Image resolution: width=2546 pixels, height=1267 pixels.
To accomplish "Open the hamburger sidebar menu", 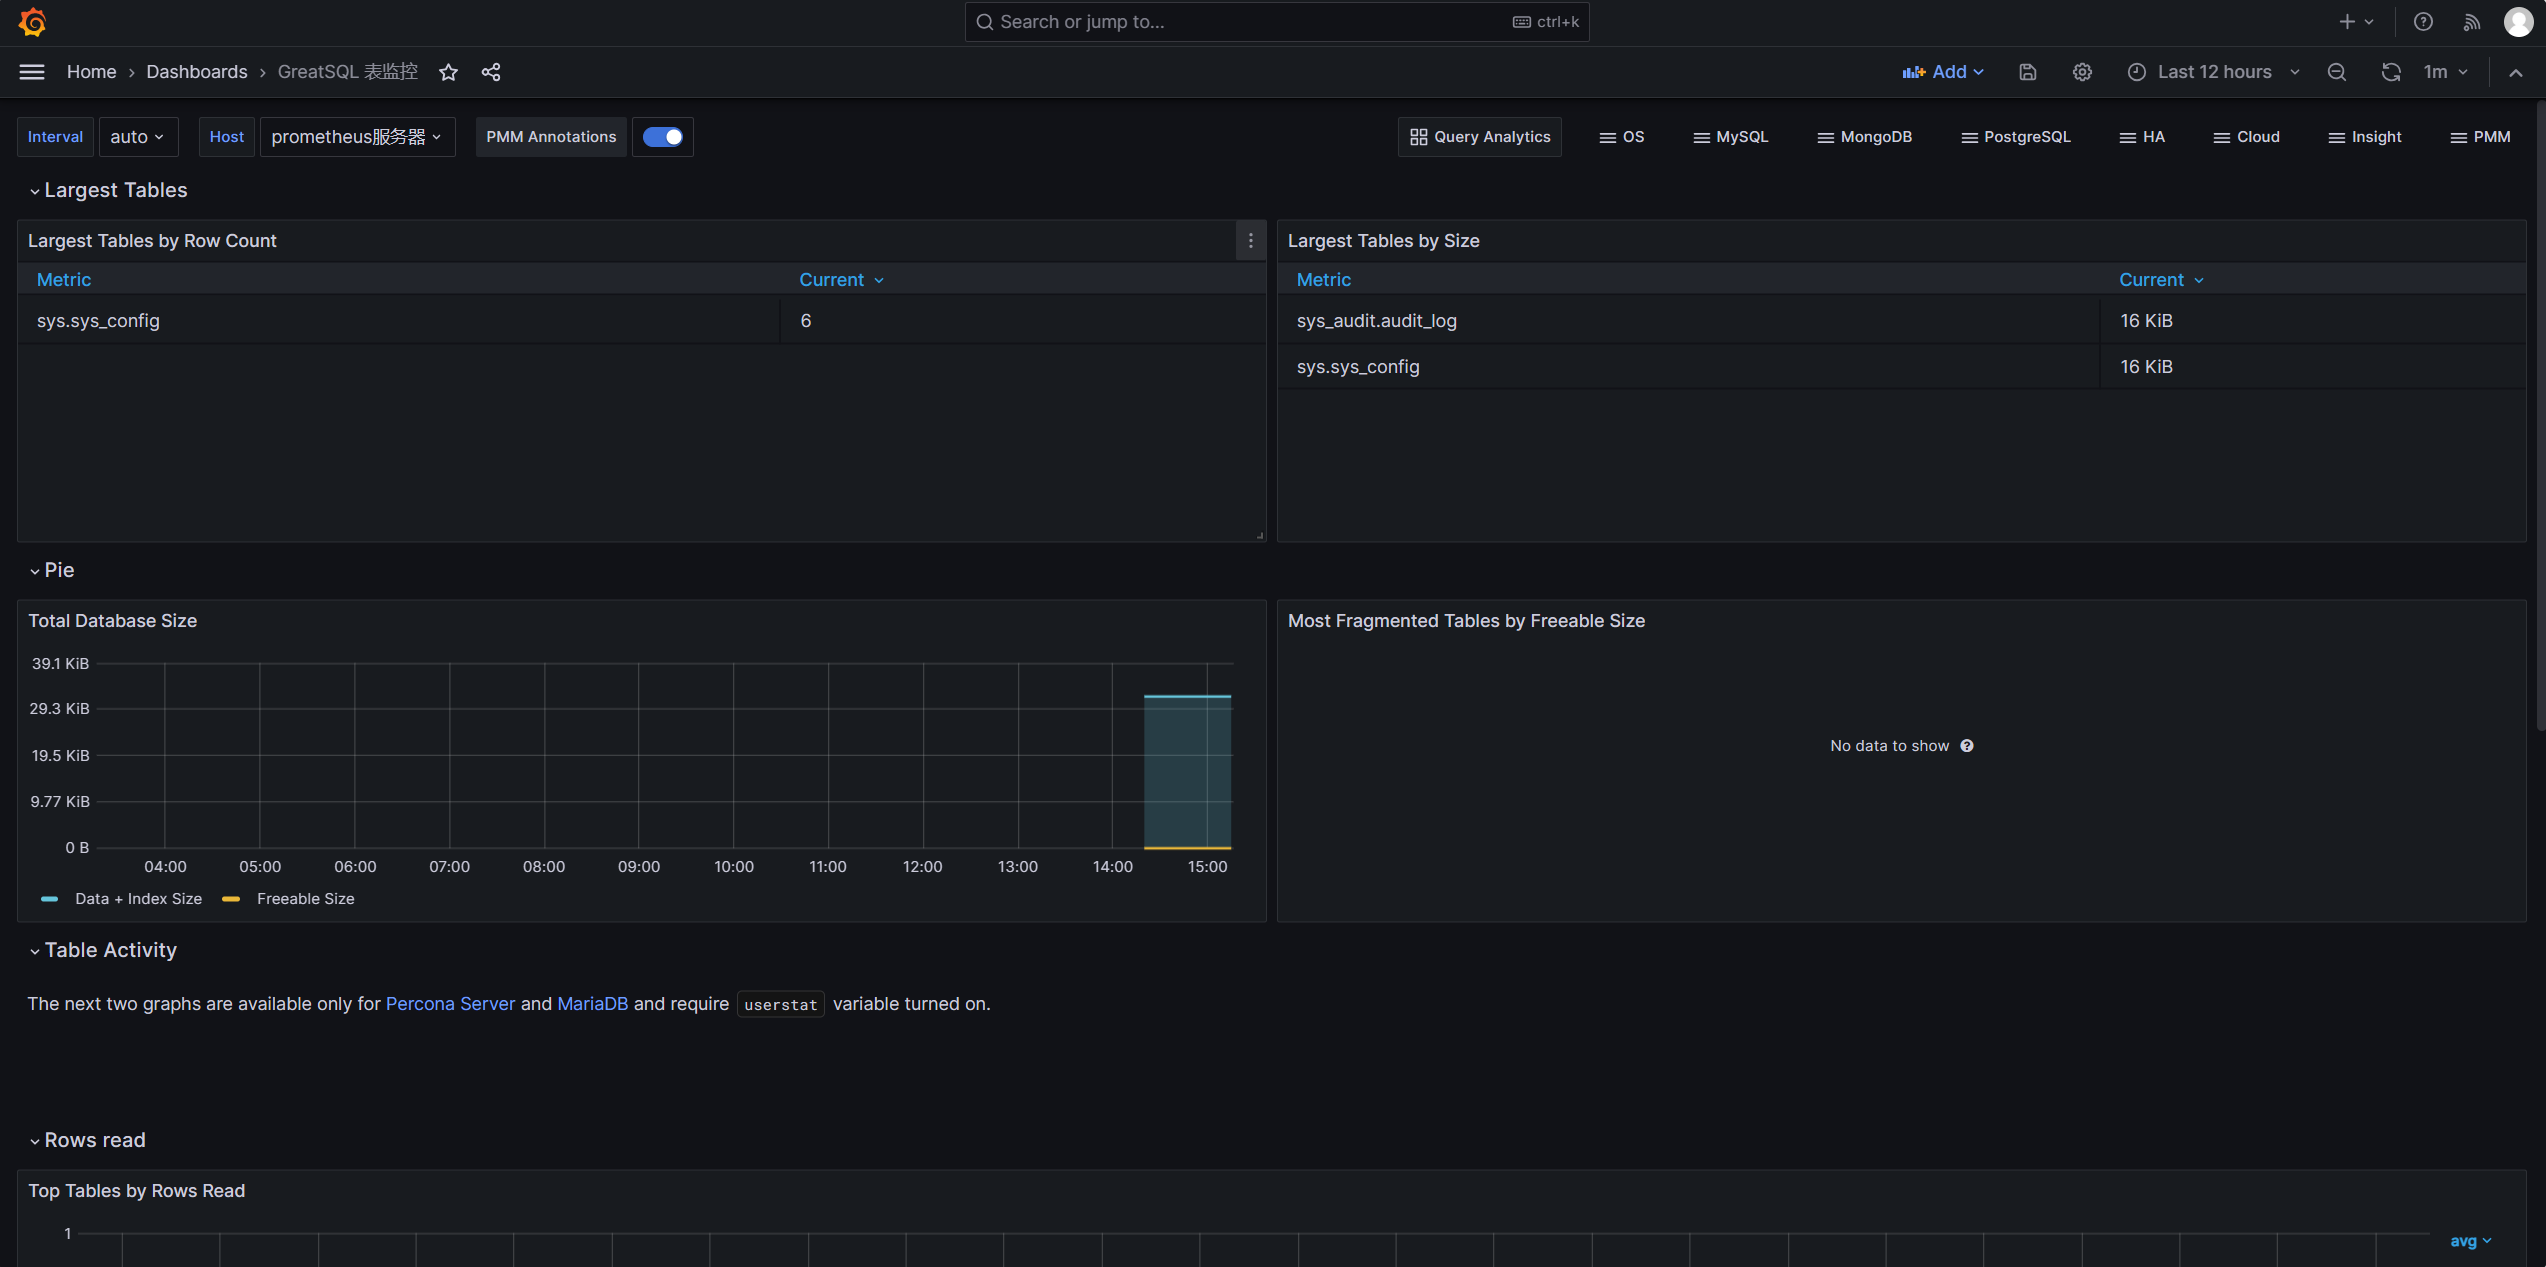I will coord(32,72).
